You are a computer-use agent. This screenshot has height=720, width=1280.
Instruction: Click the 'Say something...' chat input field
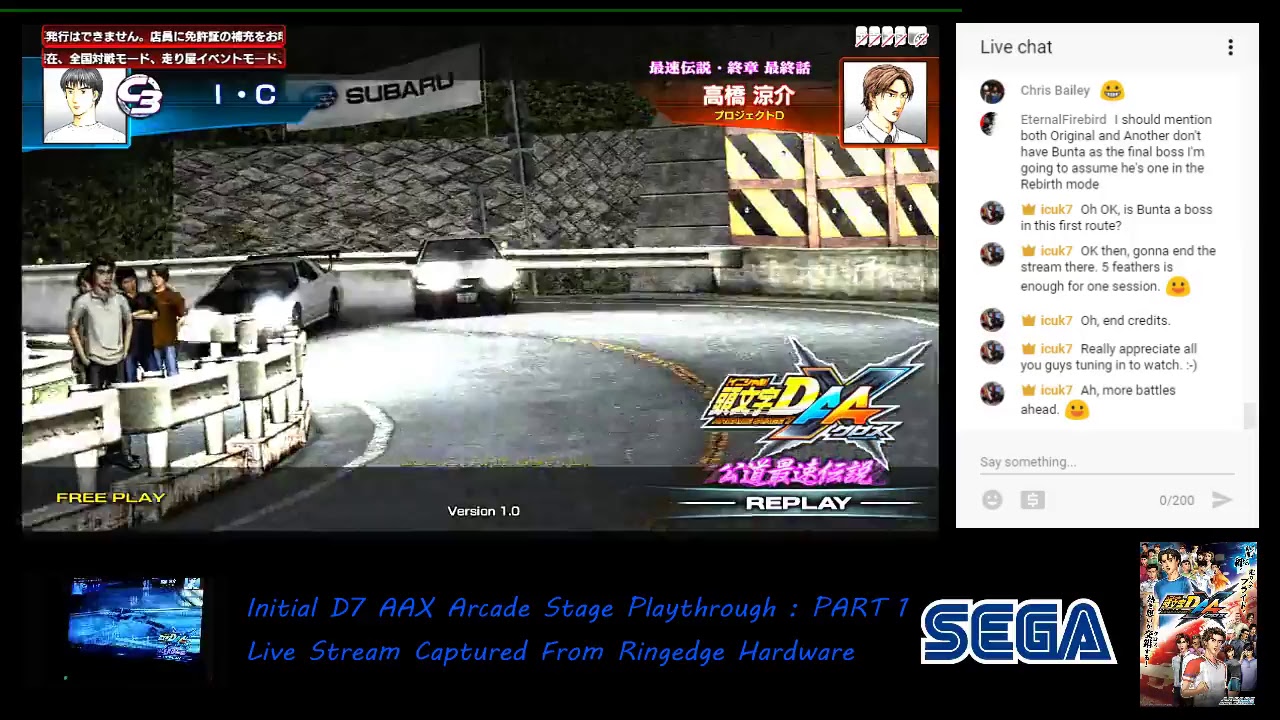tap(1107, 462)
